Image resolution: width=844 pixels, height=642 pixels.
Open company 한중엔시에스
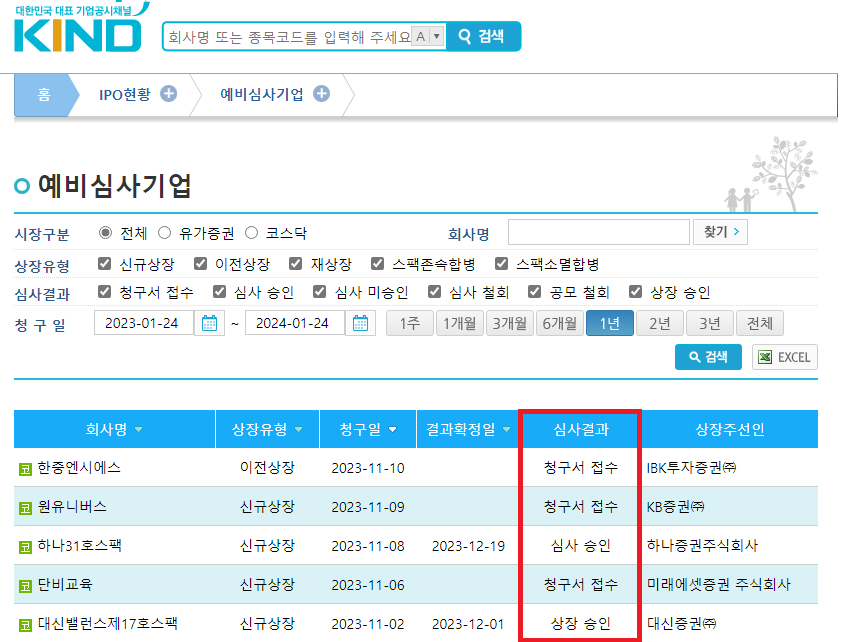coord(79,468)
